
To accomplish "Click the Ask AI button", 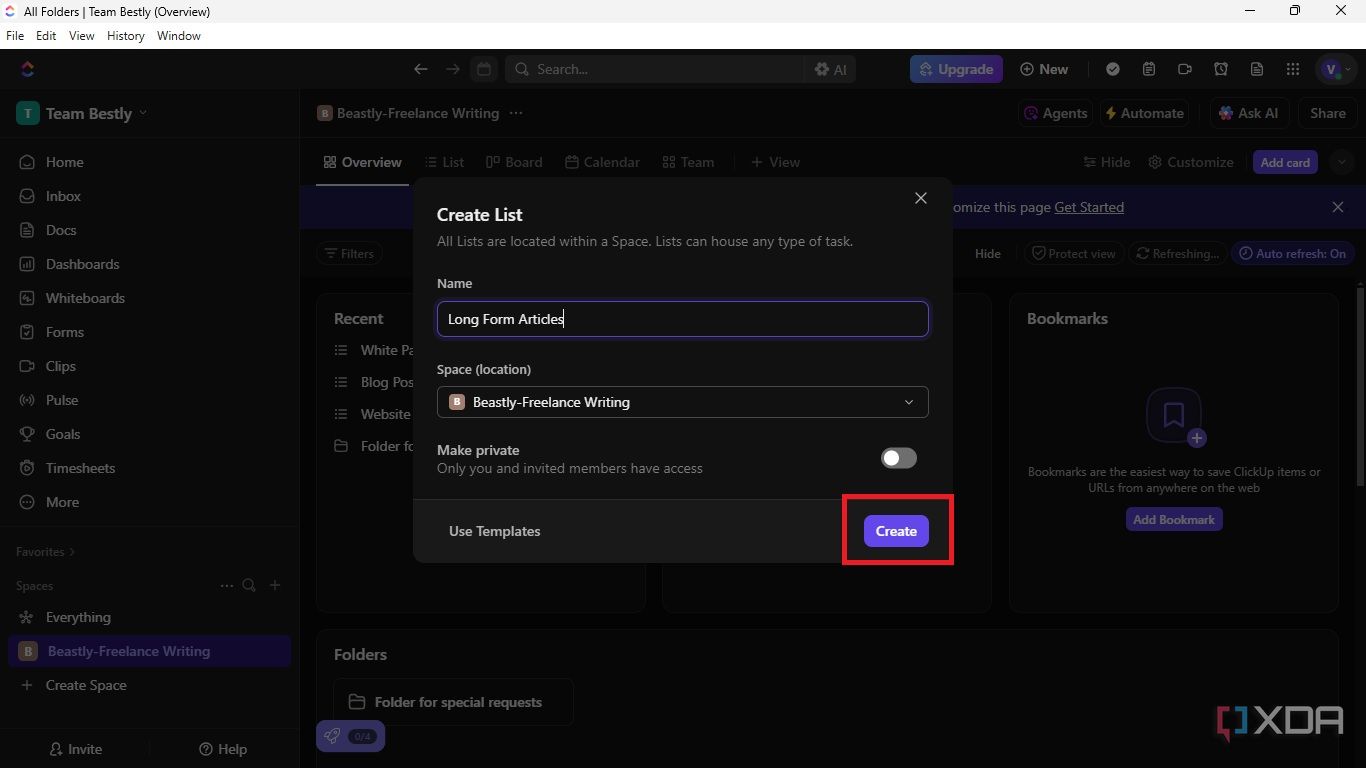I will coord(1249,113).
